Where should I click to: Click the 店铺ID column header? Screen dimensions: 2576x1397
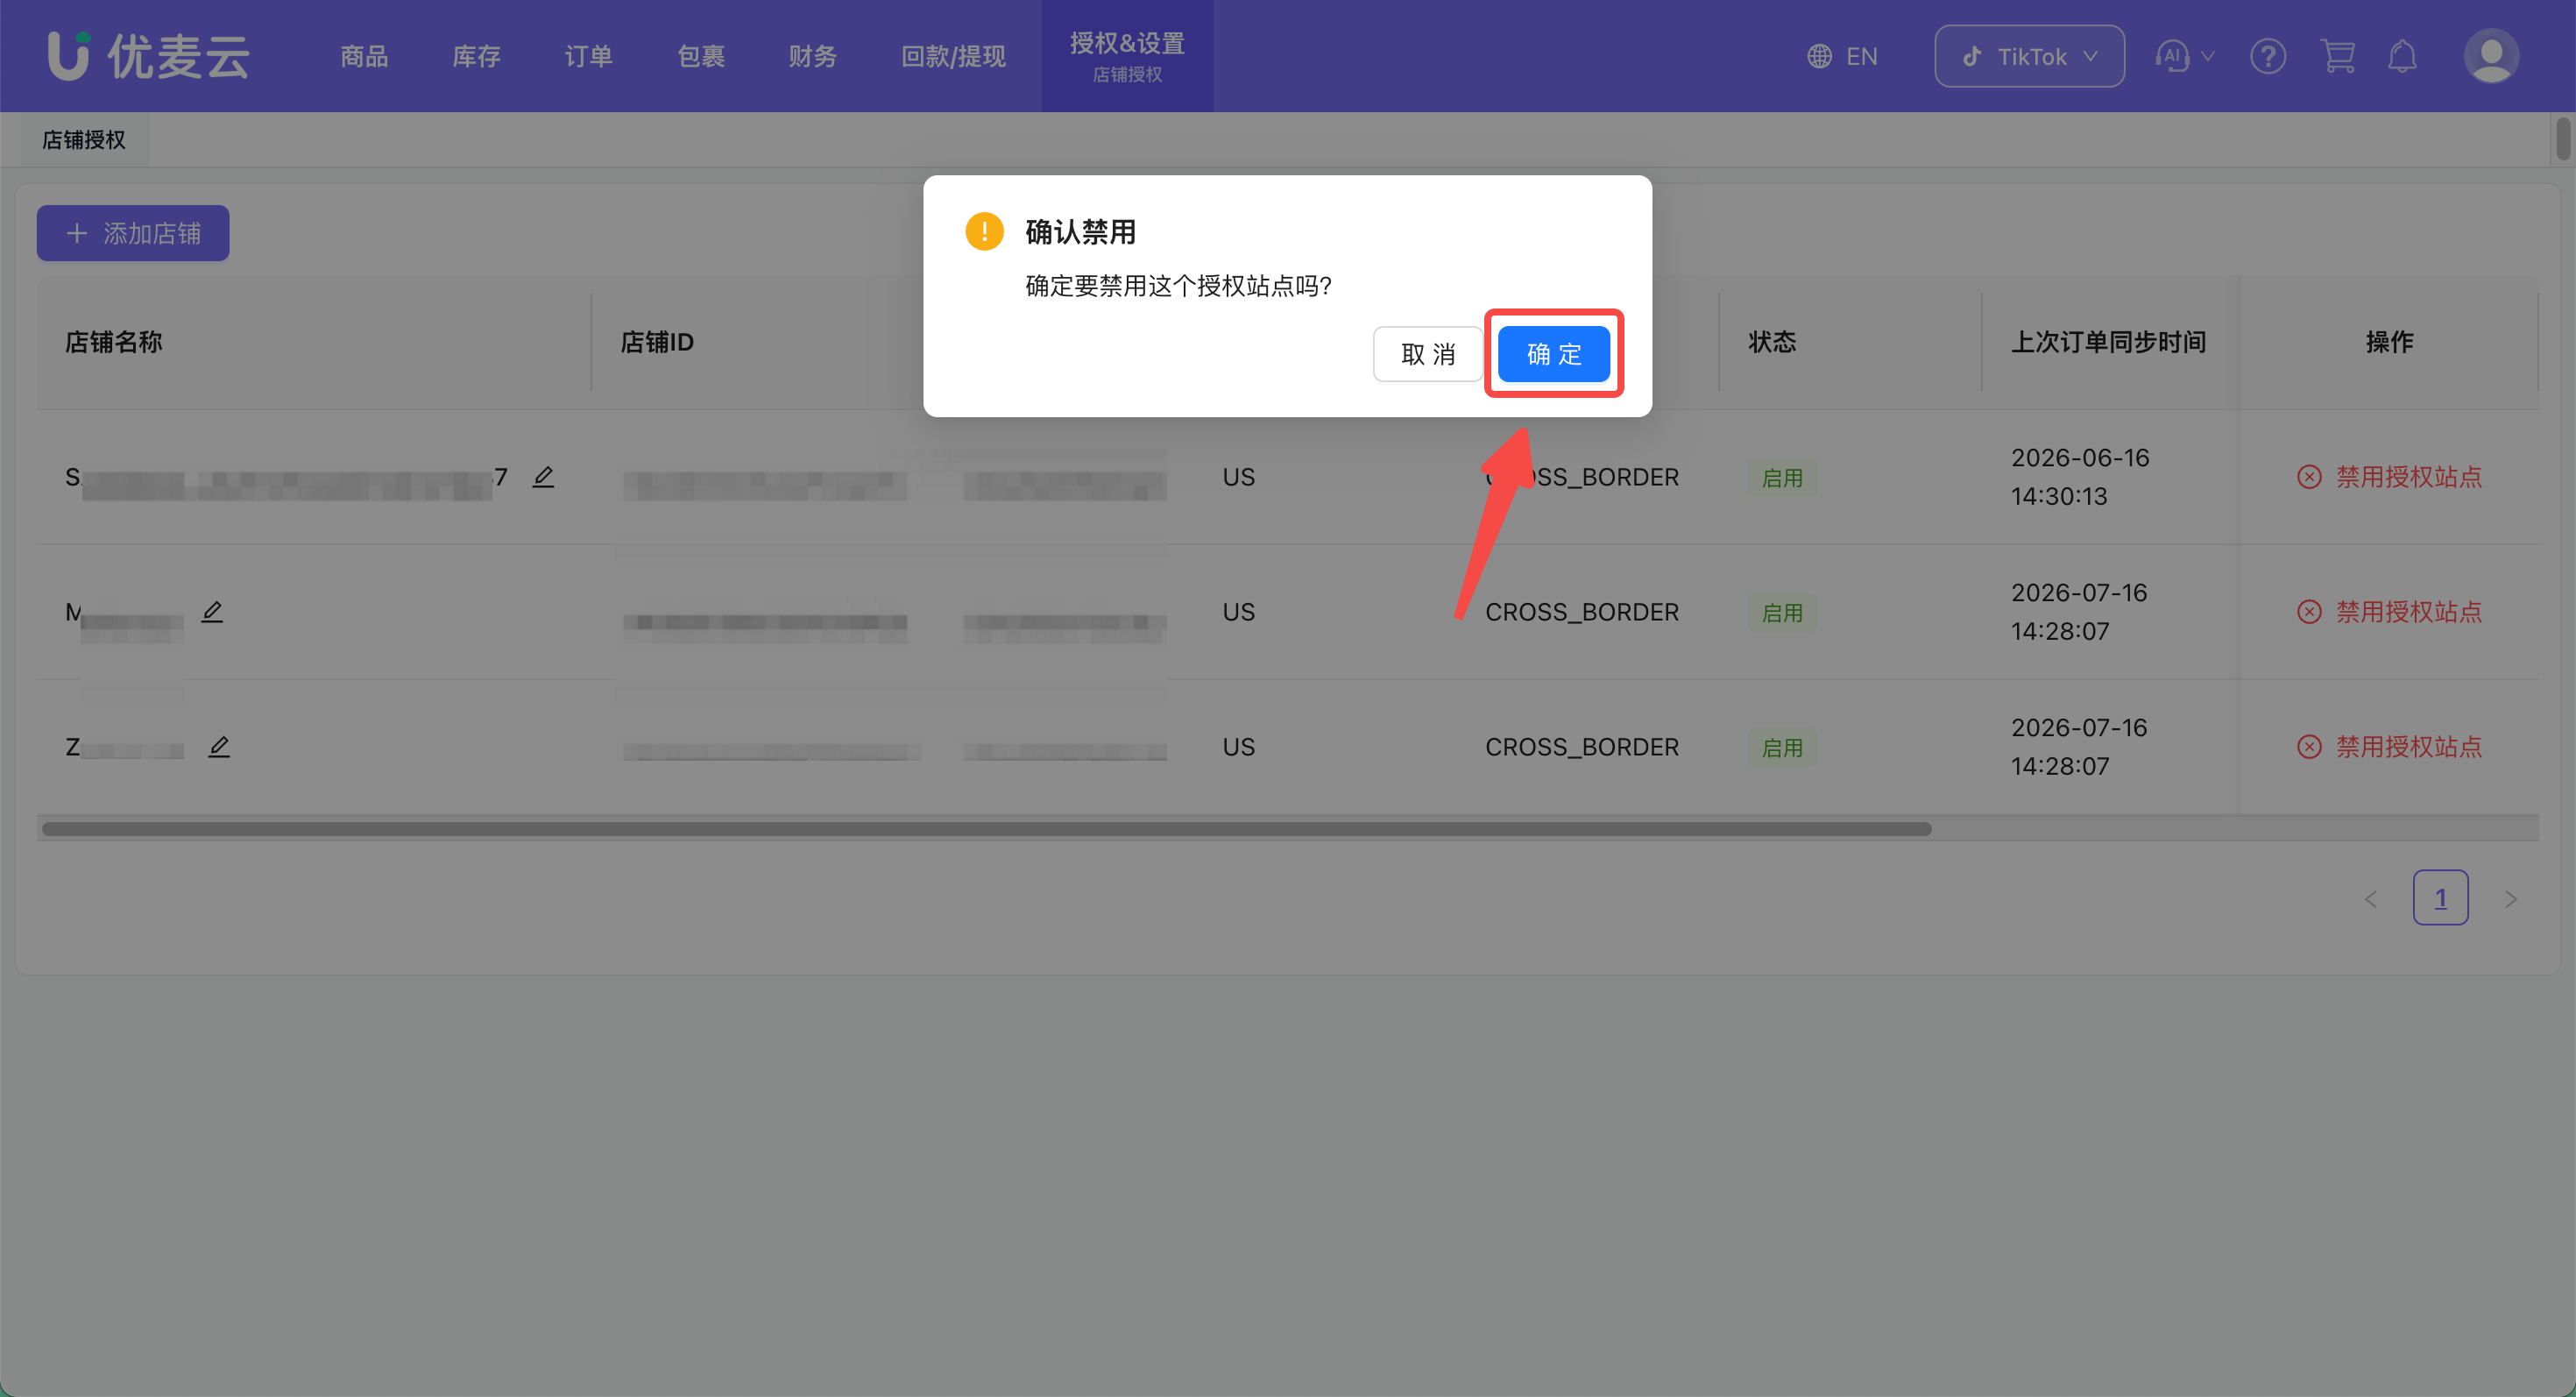coord(657,342)
